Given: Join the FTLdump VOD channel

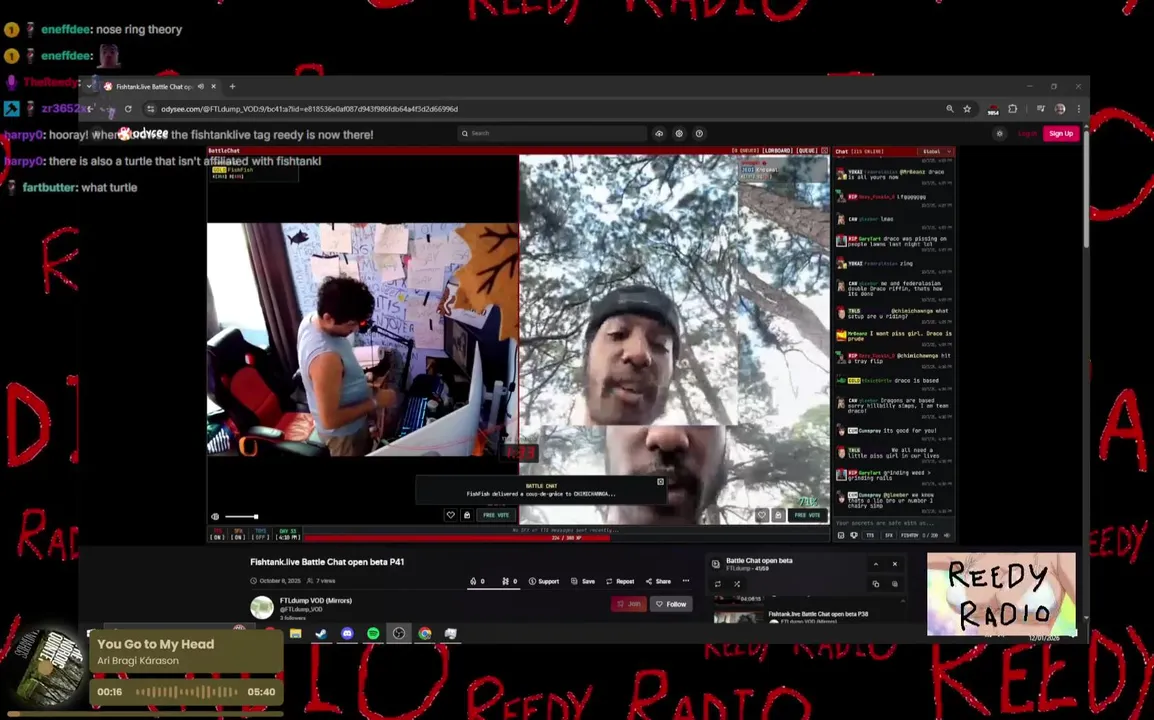Looking at the screenshot, I should point(629,604).
